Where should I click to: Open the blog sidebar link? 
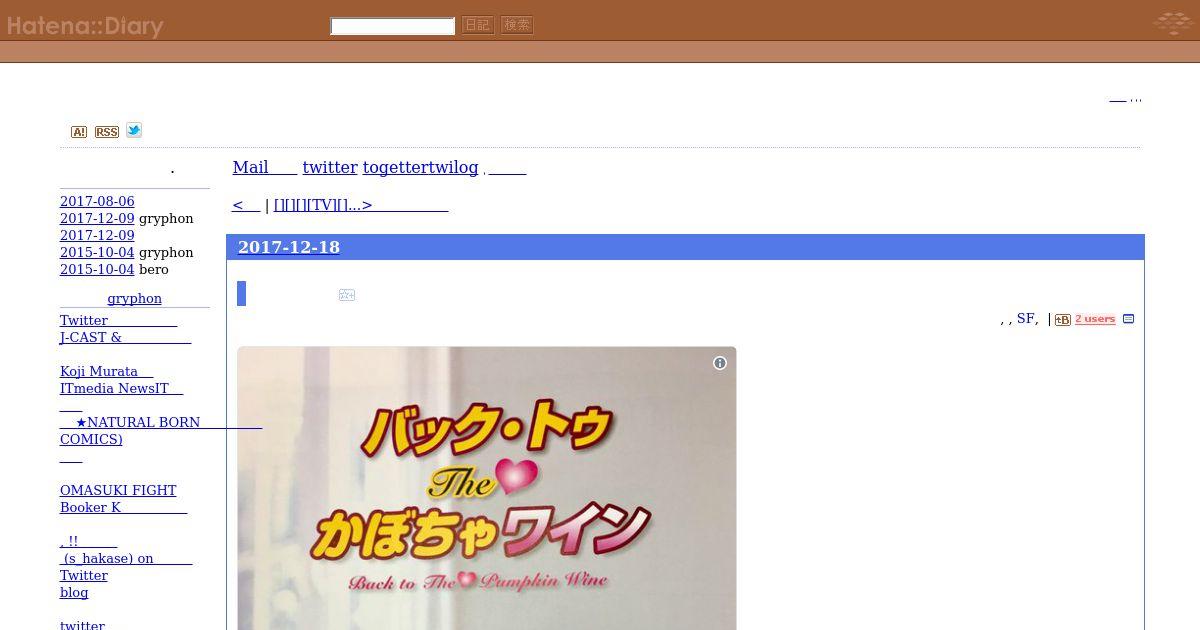[x=74, y=592]
